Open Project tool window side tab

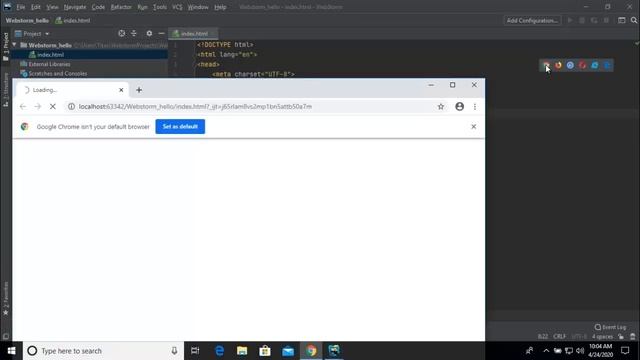pyautogui.click(x=6, y=47)
